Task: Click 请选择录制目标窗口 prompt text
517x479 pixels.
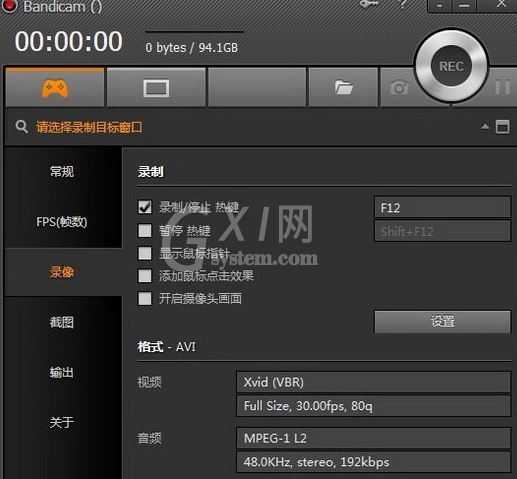Action: pos(89,127)
